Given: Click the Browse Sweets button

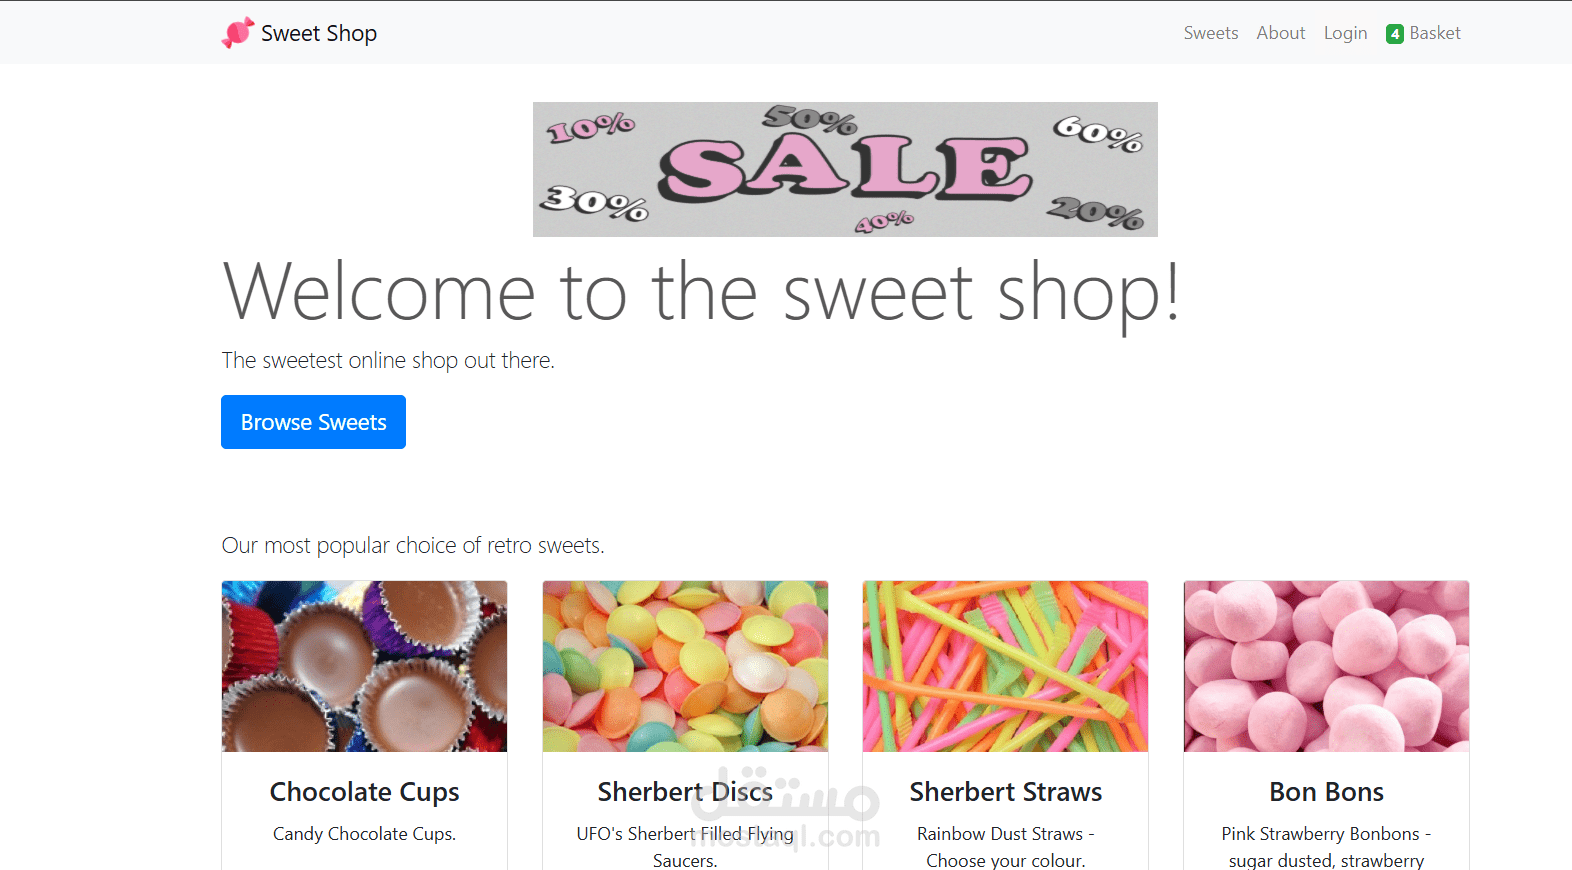Looking at the screenshot, I should tap(313, 421).
